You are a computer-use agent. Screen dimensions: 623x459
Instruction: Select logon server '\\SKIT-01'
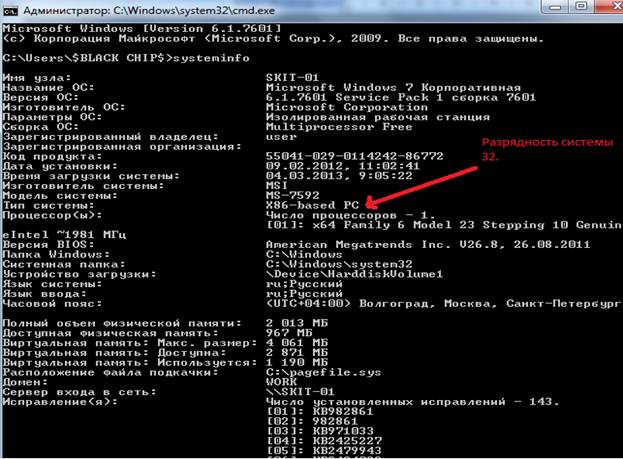tap(300, 392)
